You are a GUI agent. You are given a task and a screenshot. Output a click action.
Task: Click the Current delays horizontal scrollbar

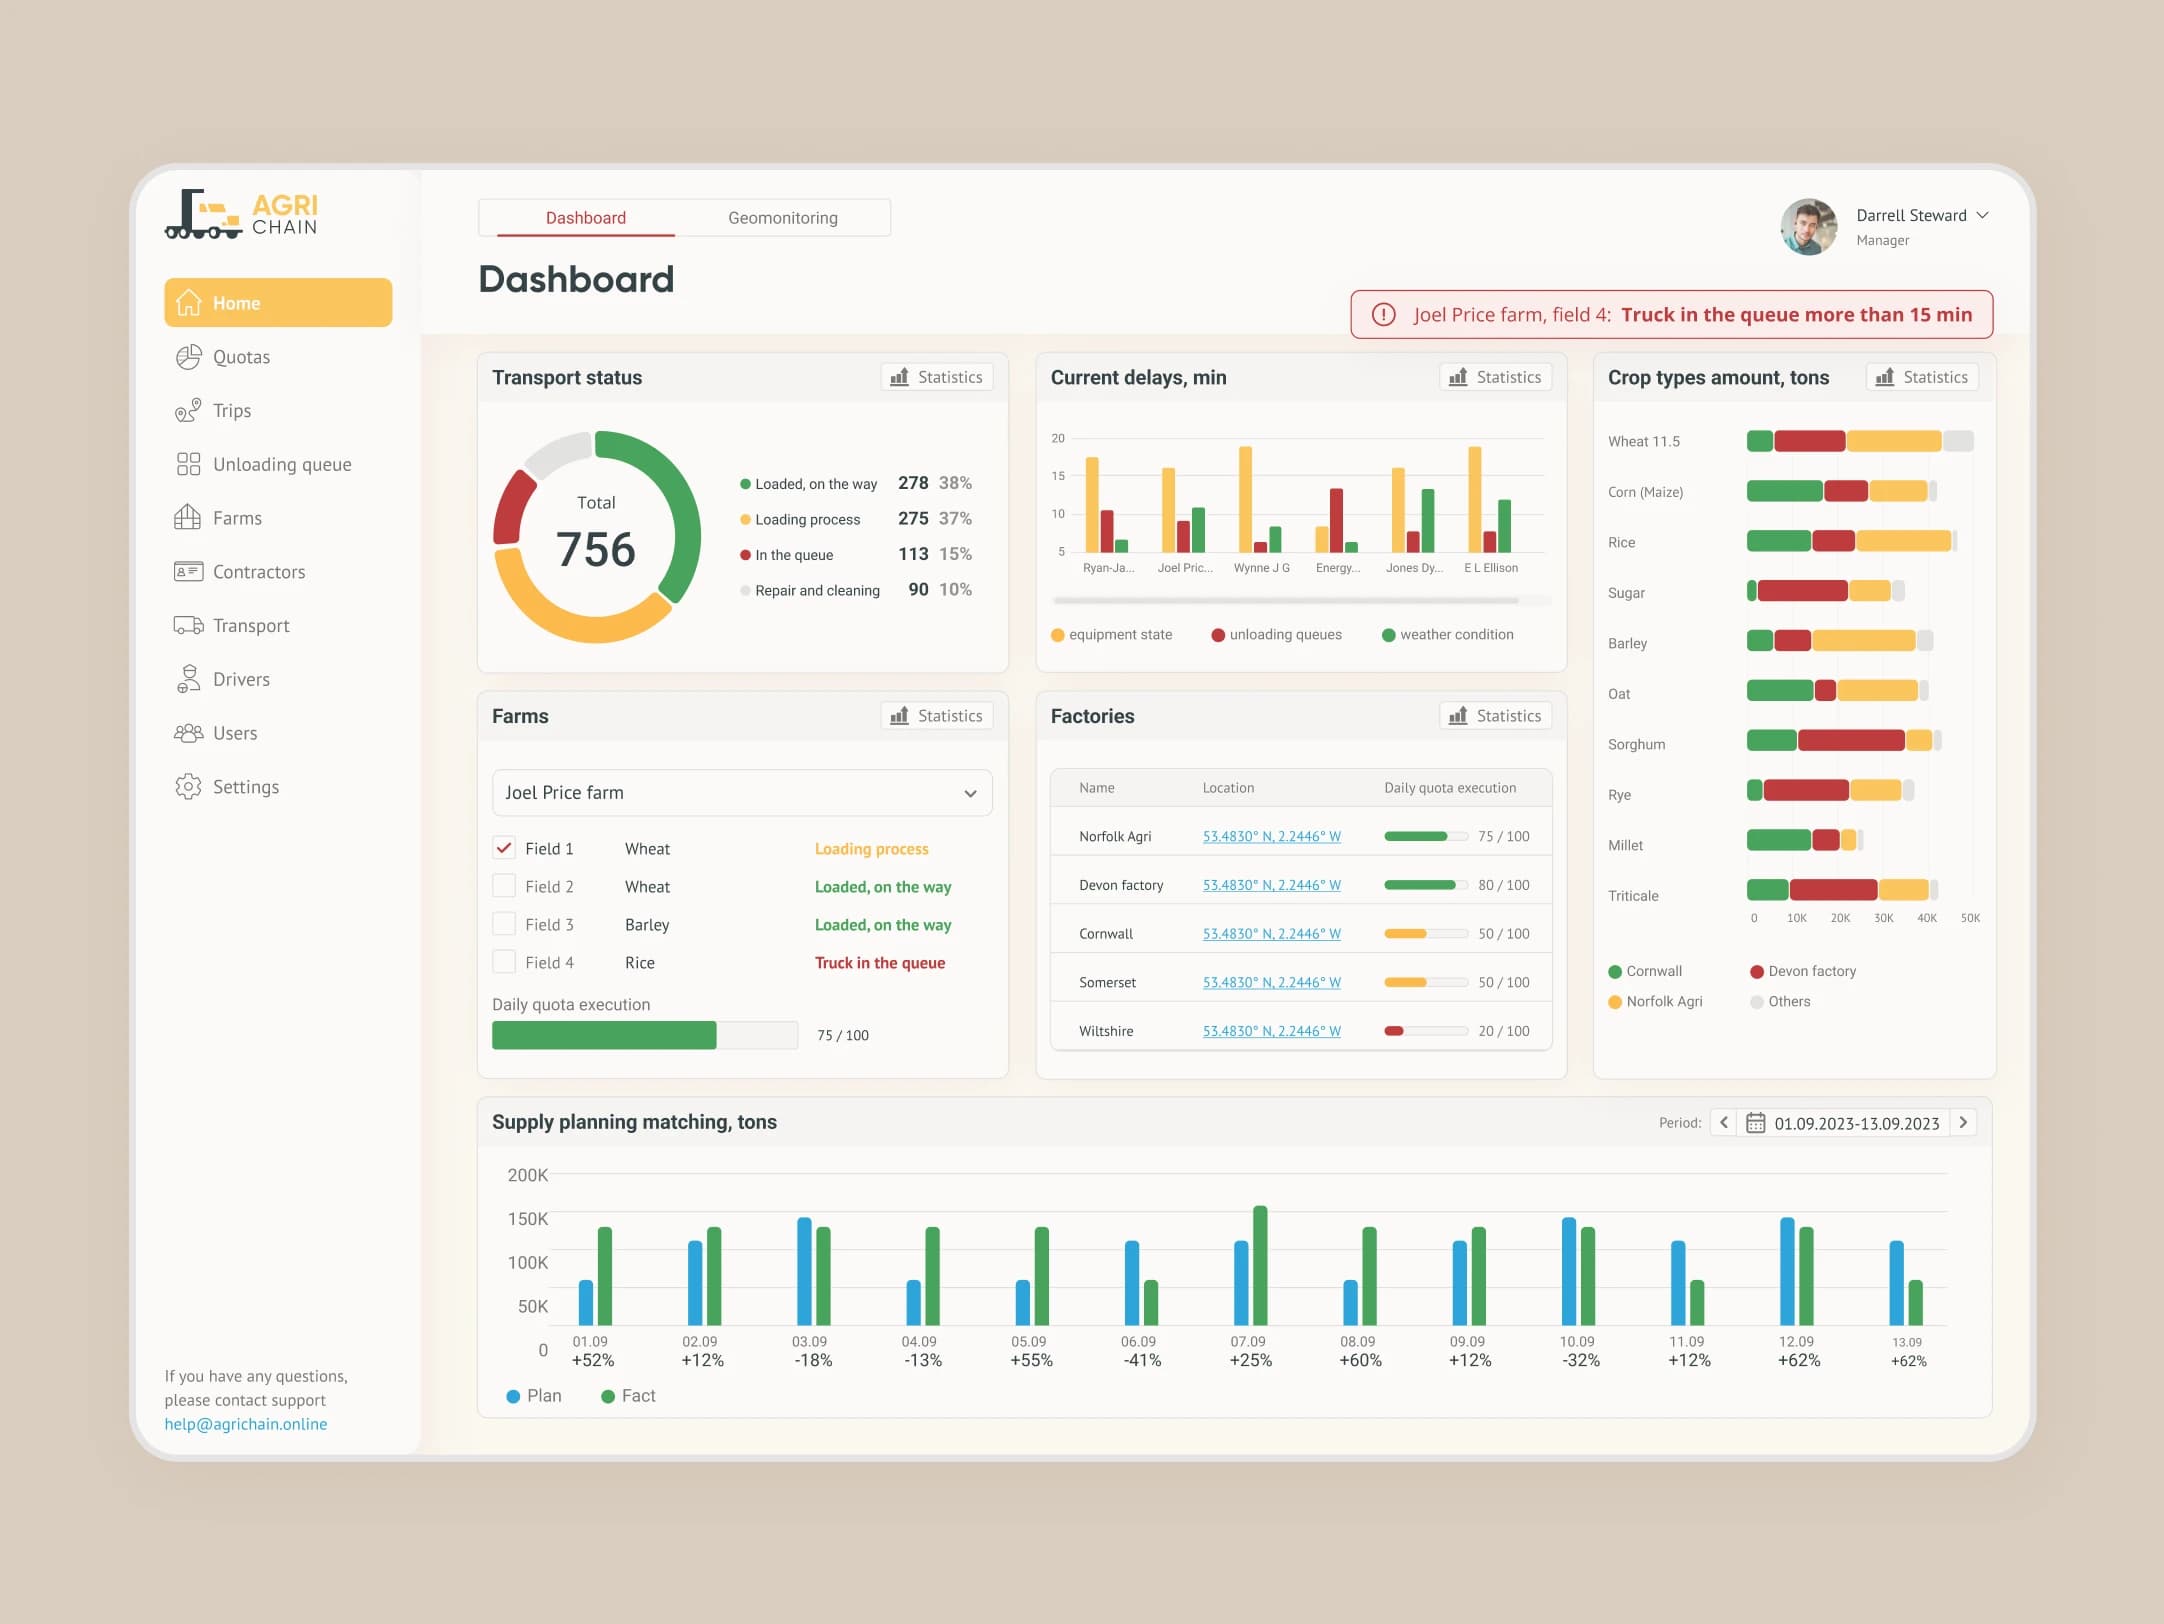pyautogui.click(x=1286, y=601)
